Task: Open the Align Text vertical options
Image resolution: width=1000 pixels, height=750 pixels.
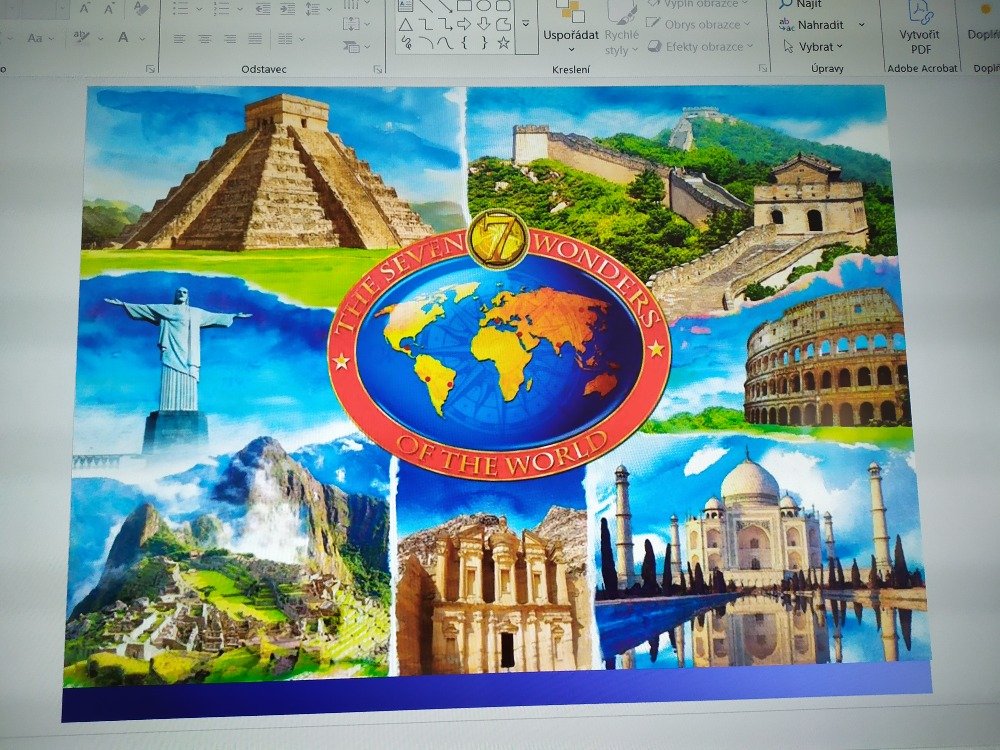Action: (351, 24)
